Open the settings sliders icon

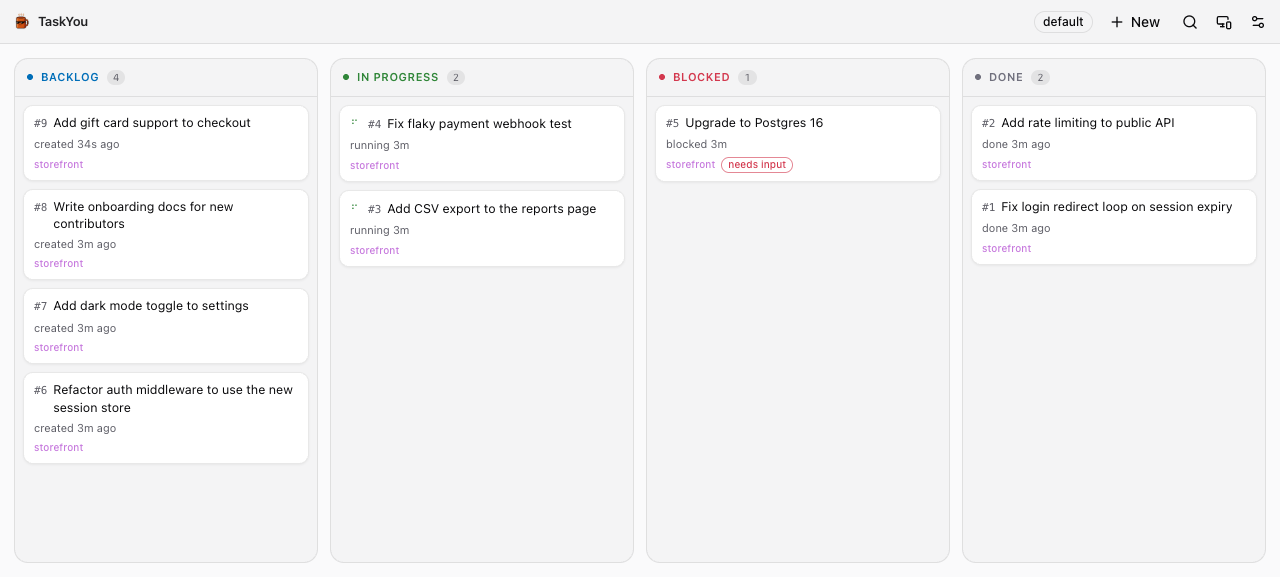(1258, 22)
